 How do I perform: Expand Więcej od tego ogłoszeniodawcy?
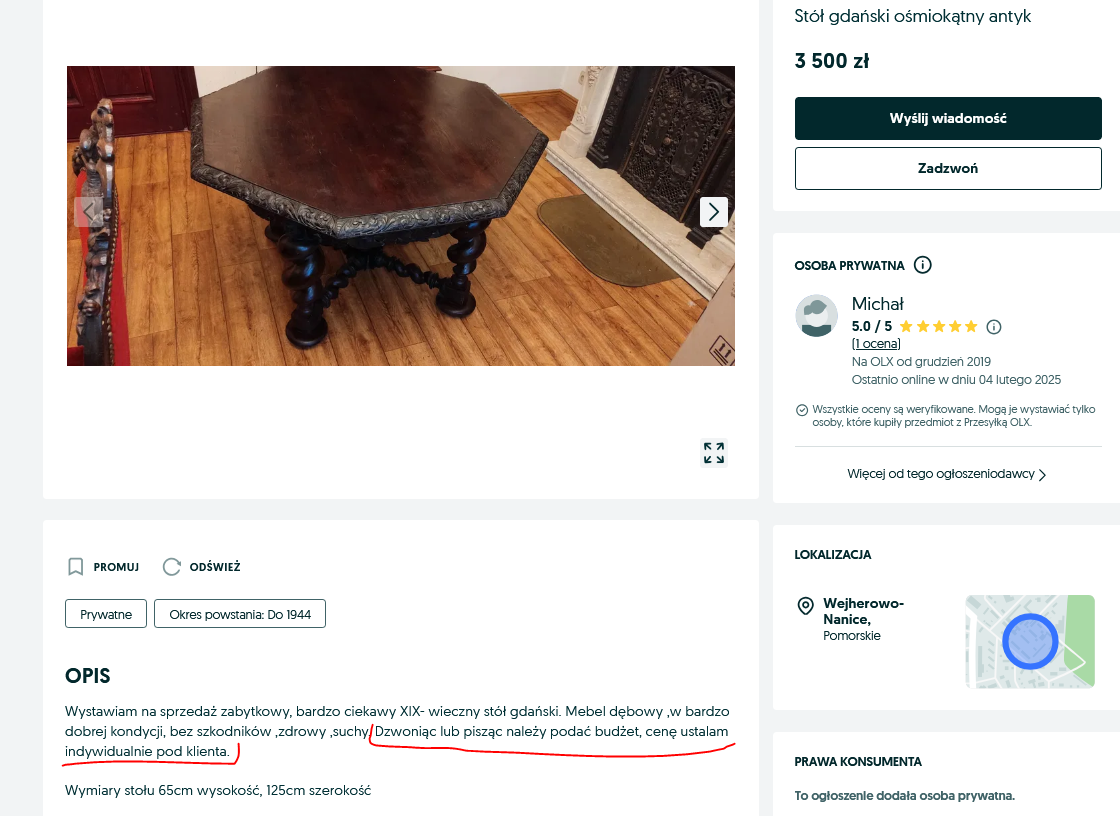pos(946,474)
